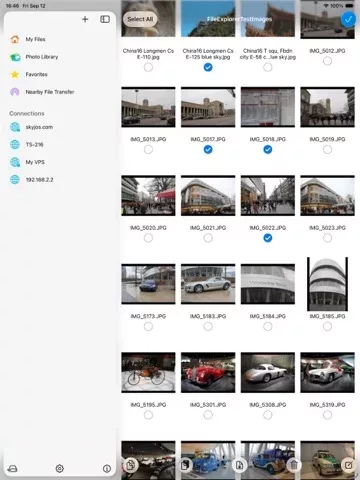Copy selected files with copy icon
This screenshot has height=480, width=360.
pyautogui.click(x=130, y=465)
